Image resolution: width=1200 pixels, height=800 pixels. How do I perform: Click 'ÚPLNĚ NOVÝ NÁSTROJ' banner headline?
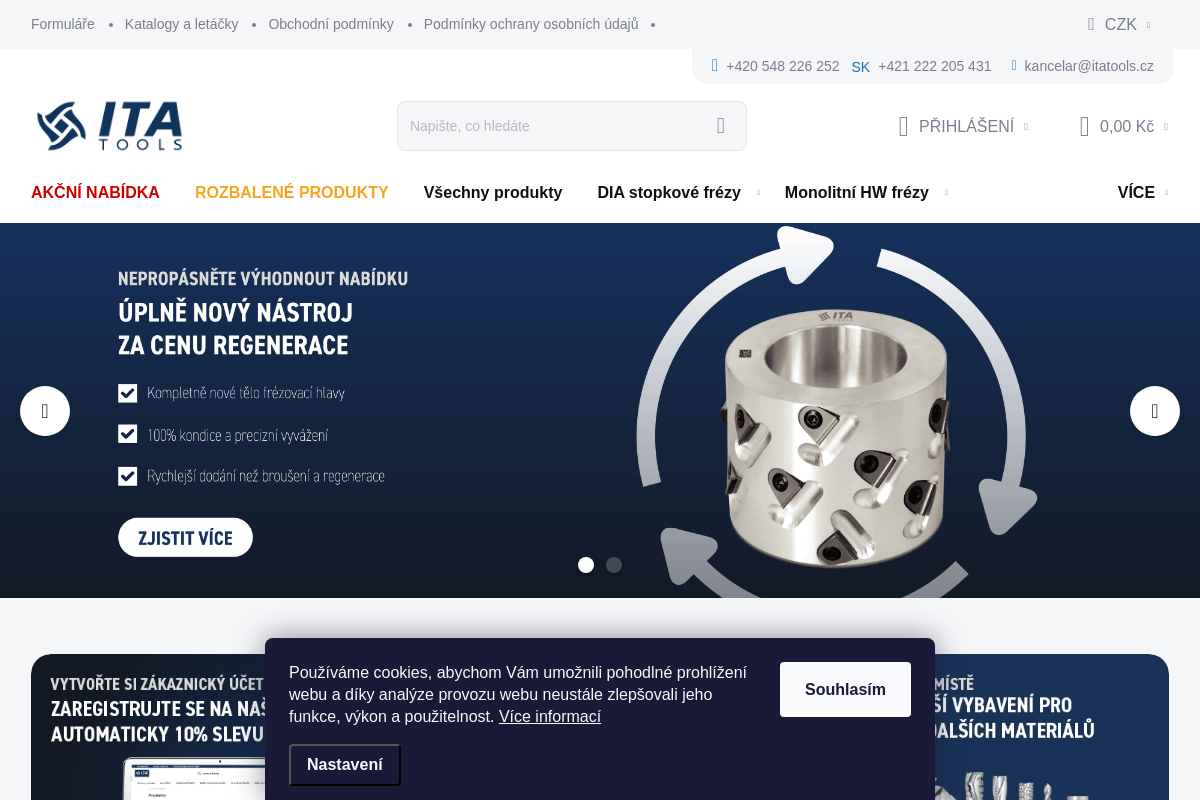[236, 312]
